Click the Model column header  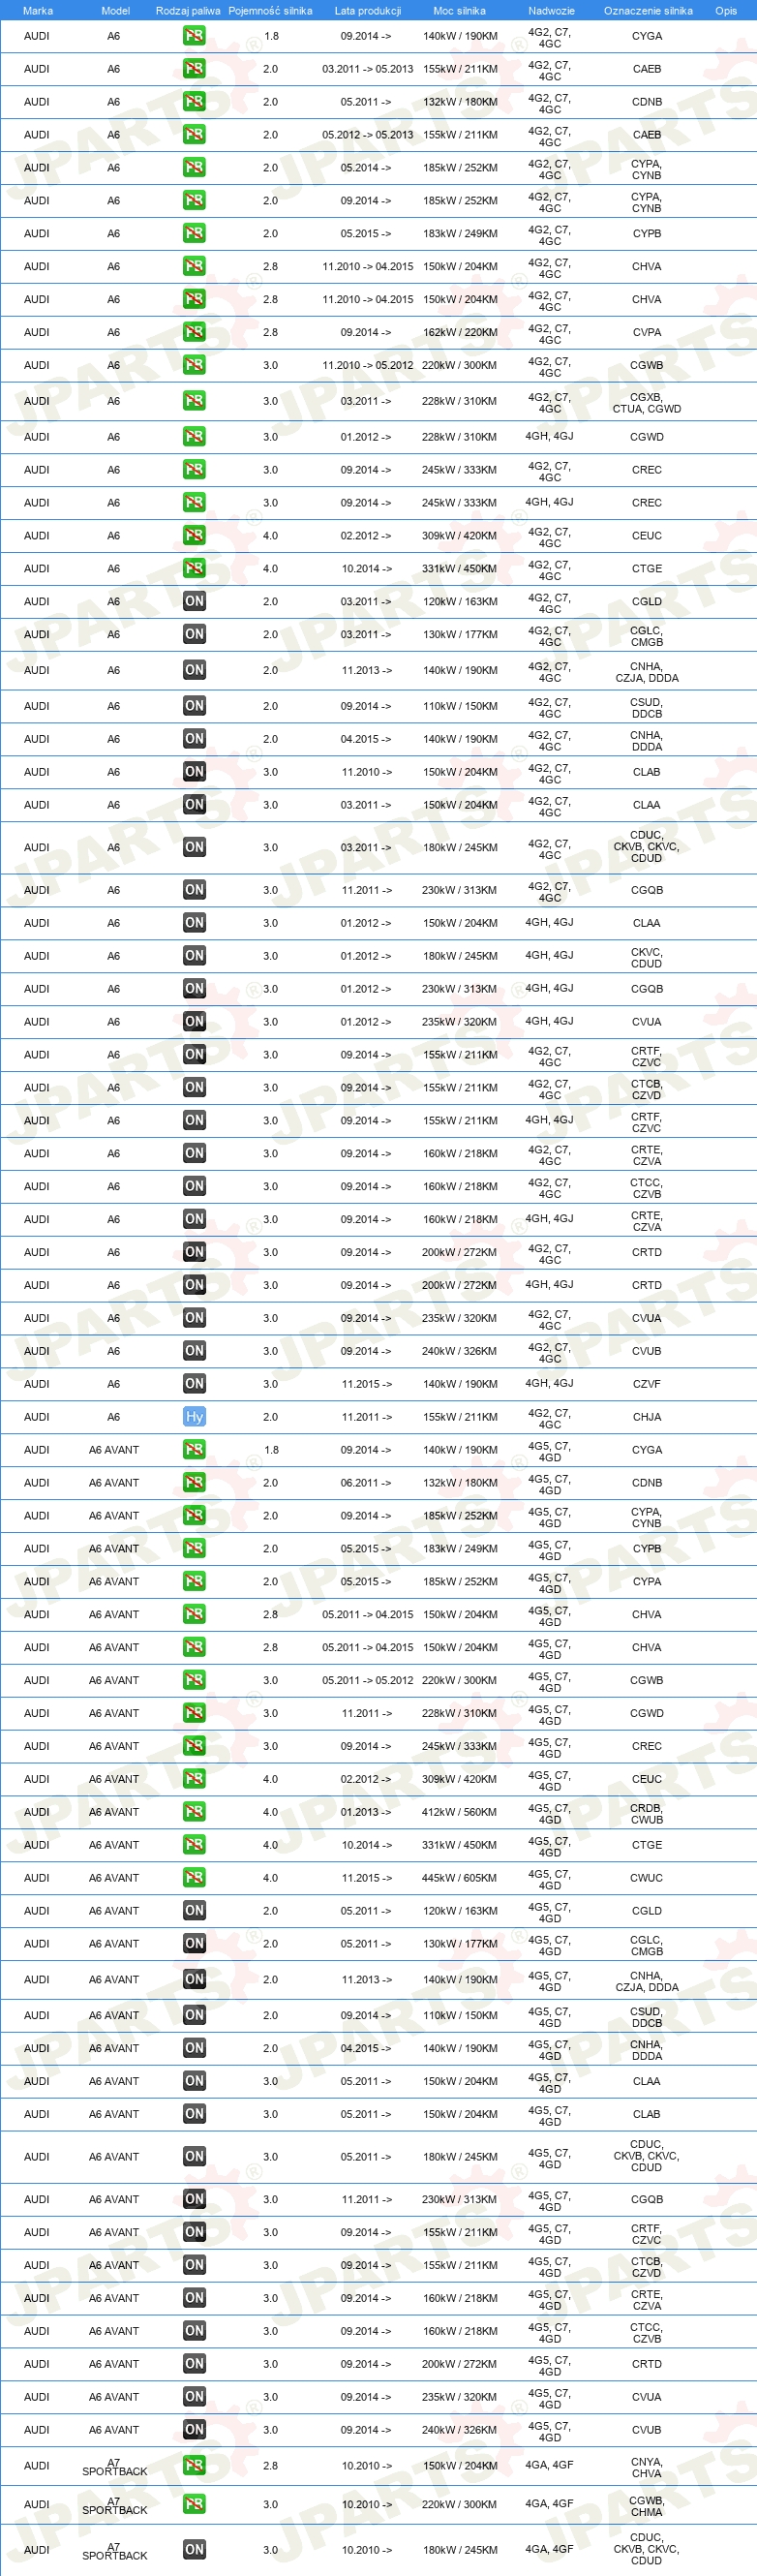coord(116,11)
